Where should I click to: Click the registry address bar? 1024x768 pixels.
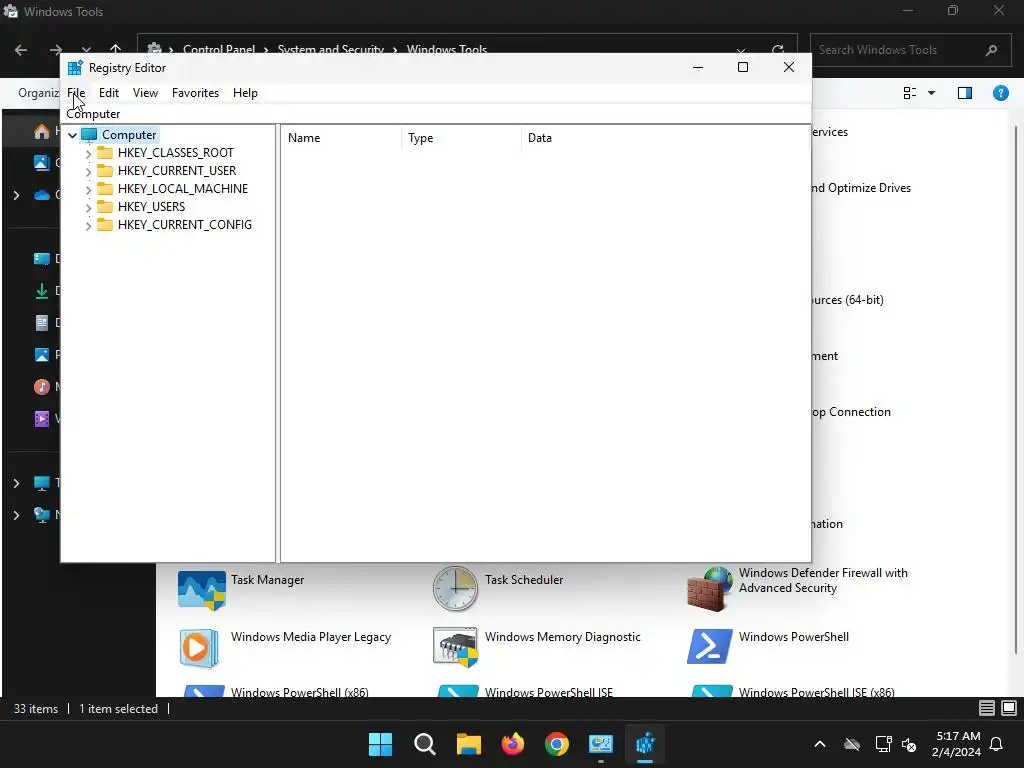coord(436,114)
